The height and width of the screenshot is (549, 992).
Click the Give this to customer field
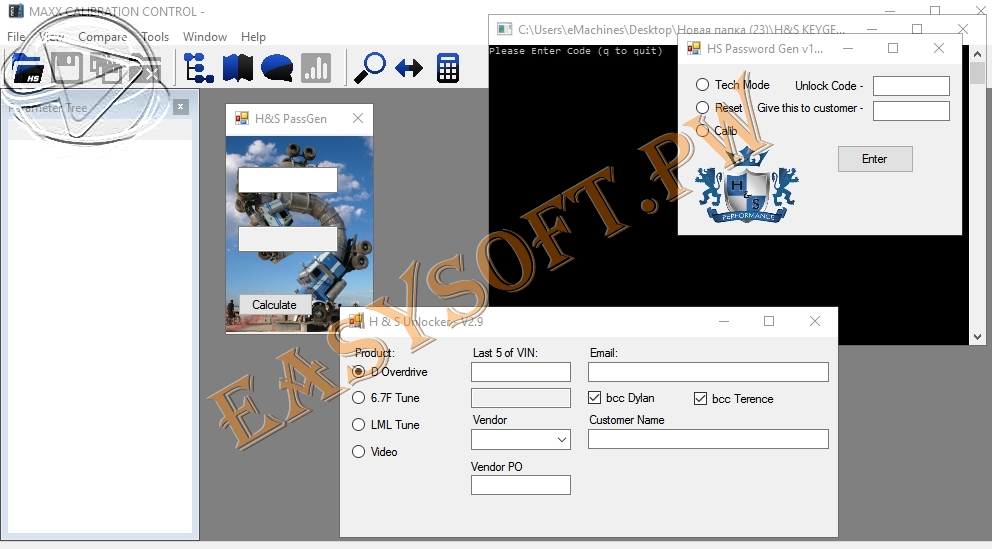[x=911, y=111]
